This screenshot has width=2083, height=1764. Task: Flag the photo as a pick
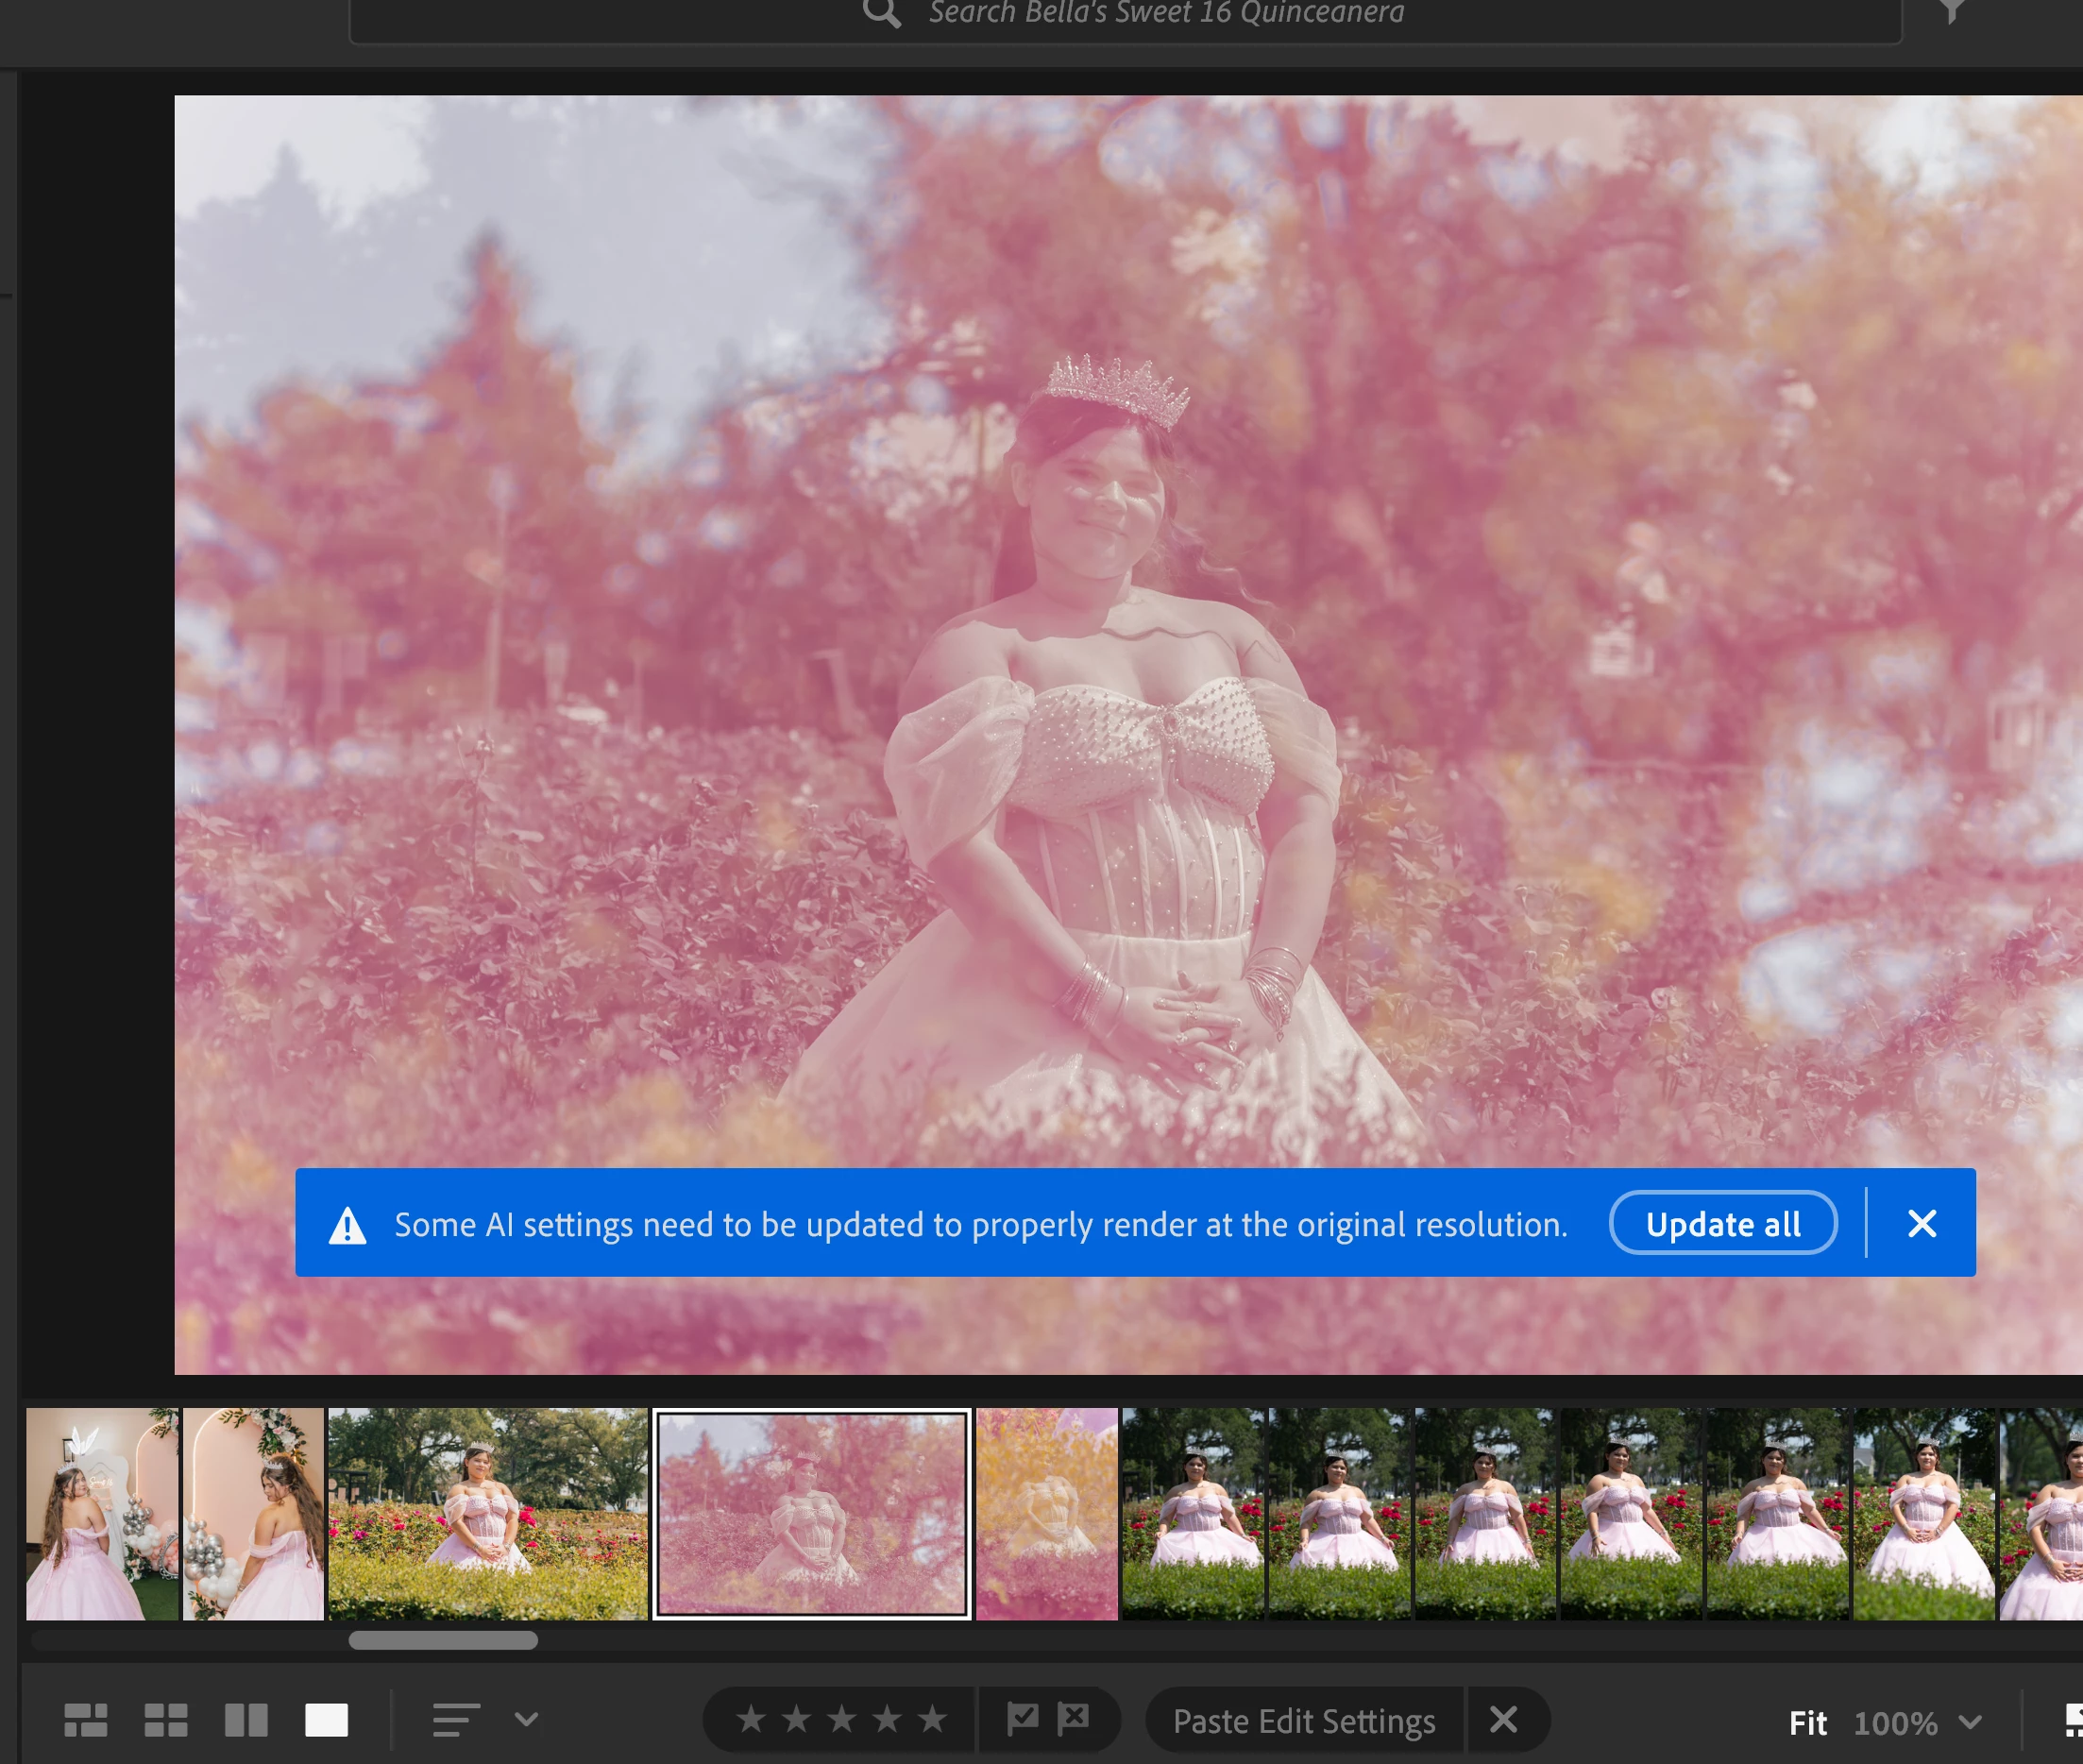[x=1022, y=1719]
